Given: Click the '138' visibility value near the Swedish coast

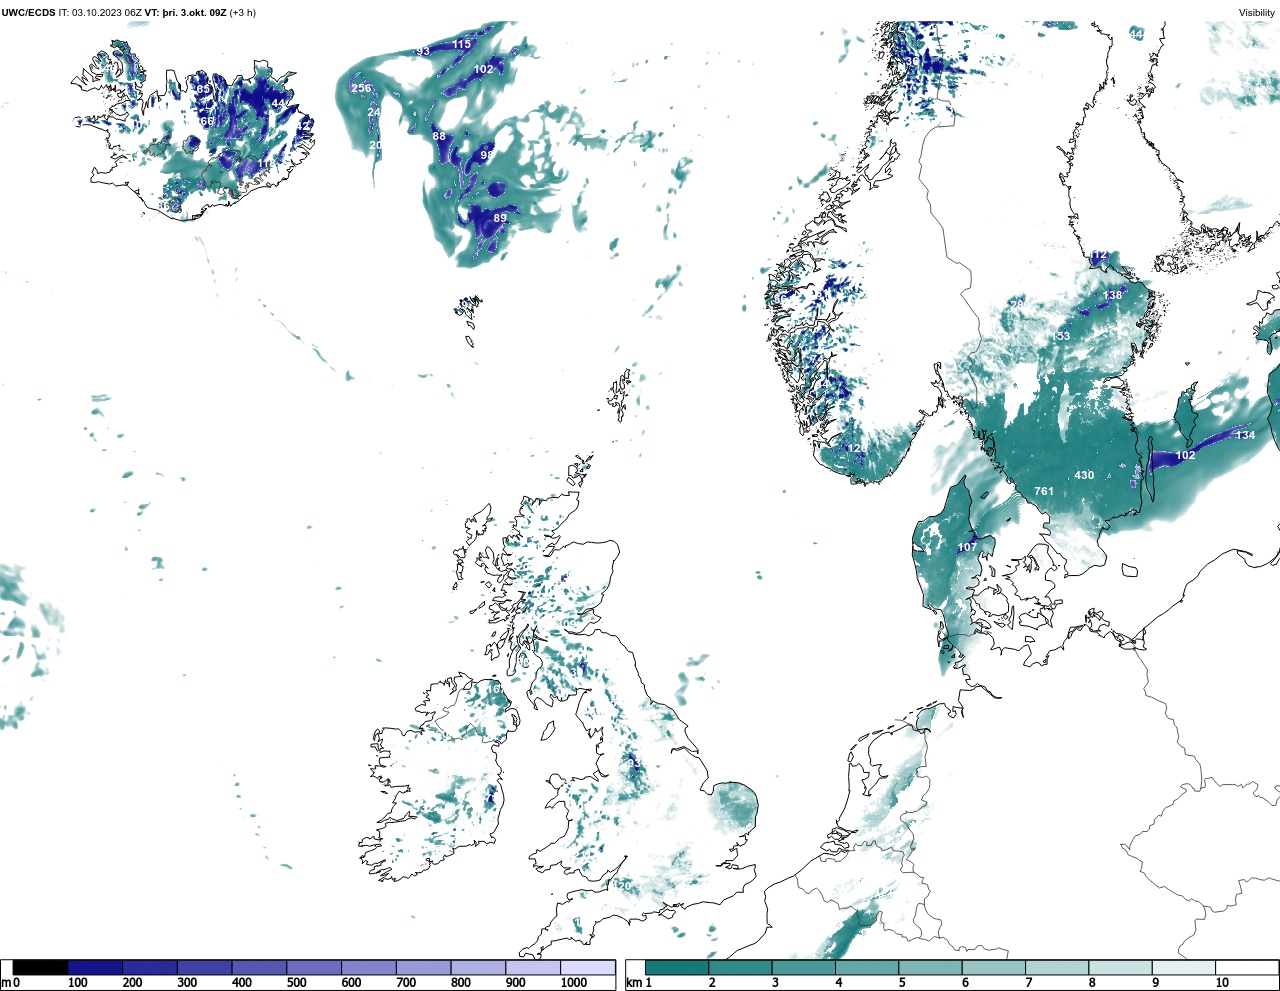Looking at the screenshot, I should (1113, 295).
